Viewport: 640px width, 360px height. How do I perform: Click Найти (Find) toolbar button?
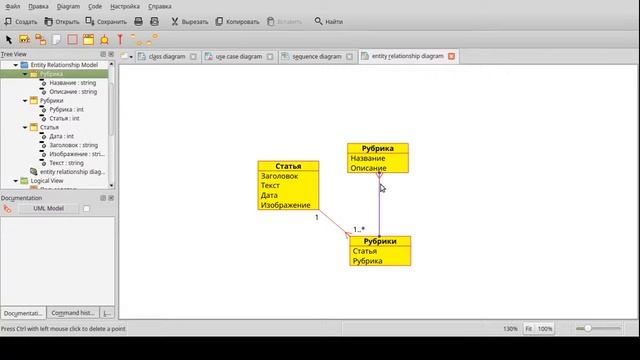[x=329, y=22]
